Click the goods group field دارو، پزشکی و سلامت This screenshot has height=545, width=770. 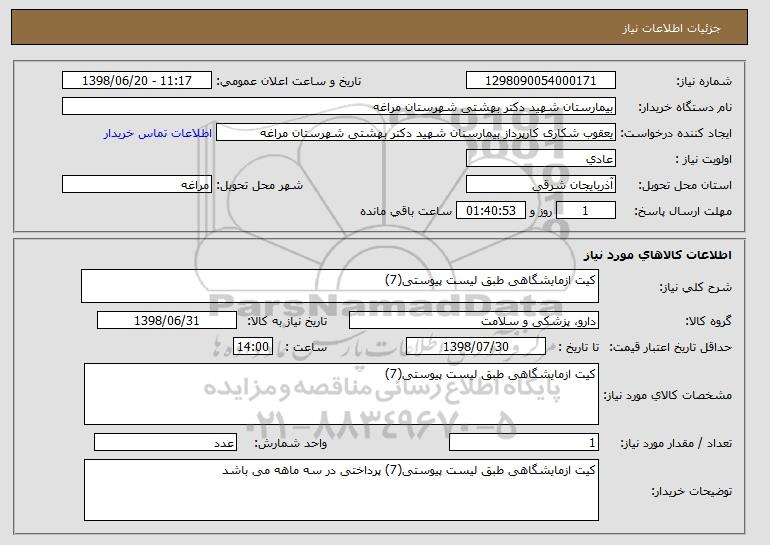pyautogui.click(x=474, y=321)
